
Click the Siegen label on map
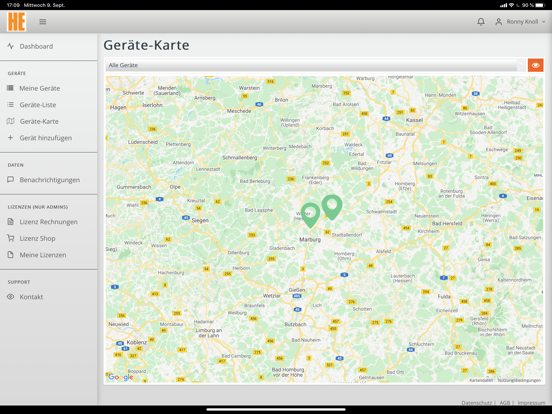tap(200, 220)
